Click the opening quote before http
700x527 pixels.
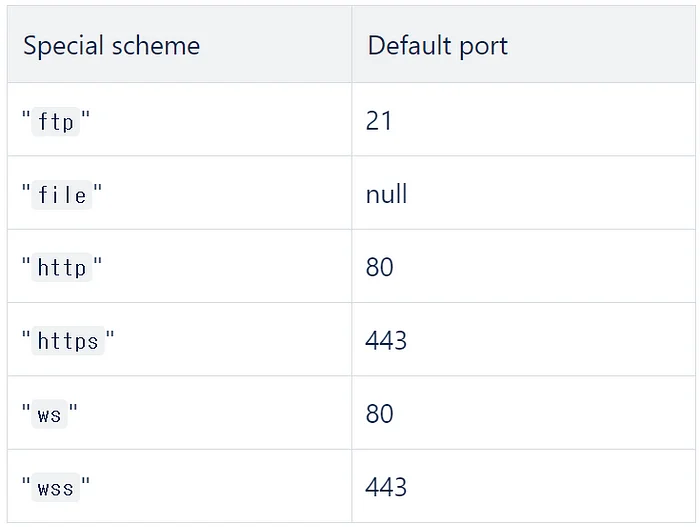pyautogui.click(x=26, y=264)
